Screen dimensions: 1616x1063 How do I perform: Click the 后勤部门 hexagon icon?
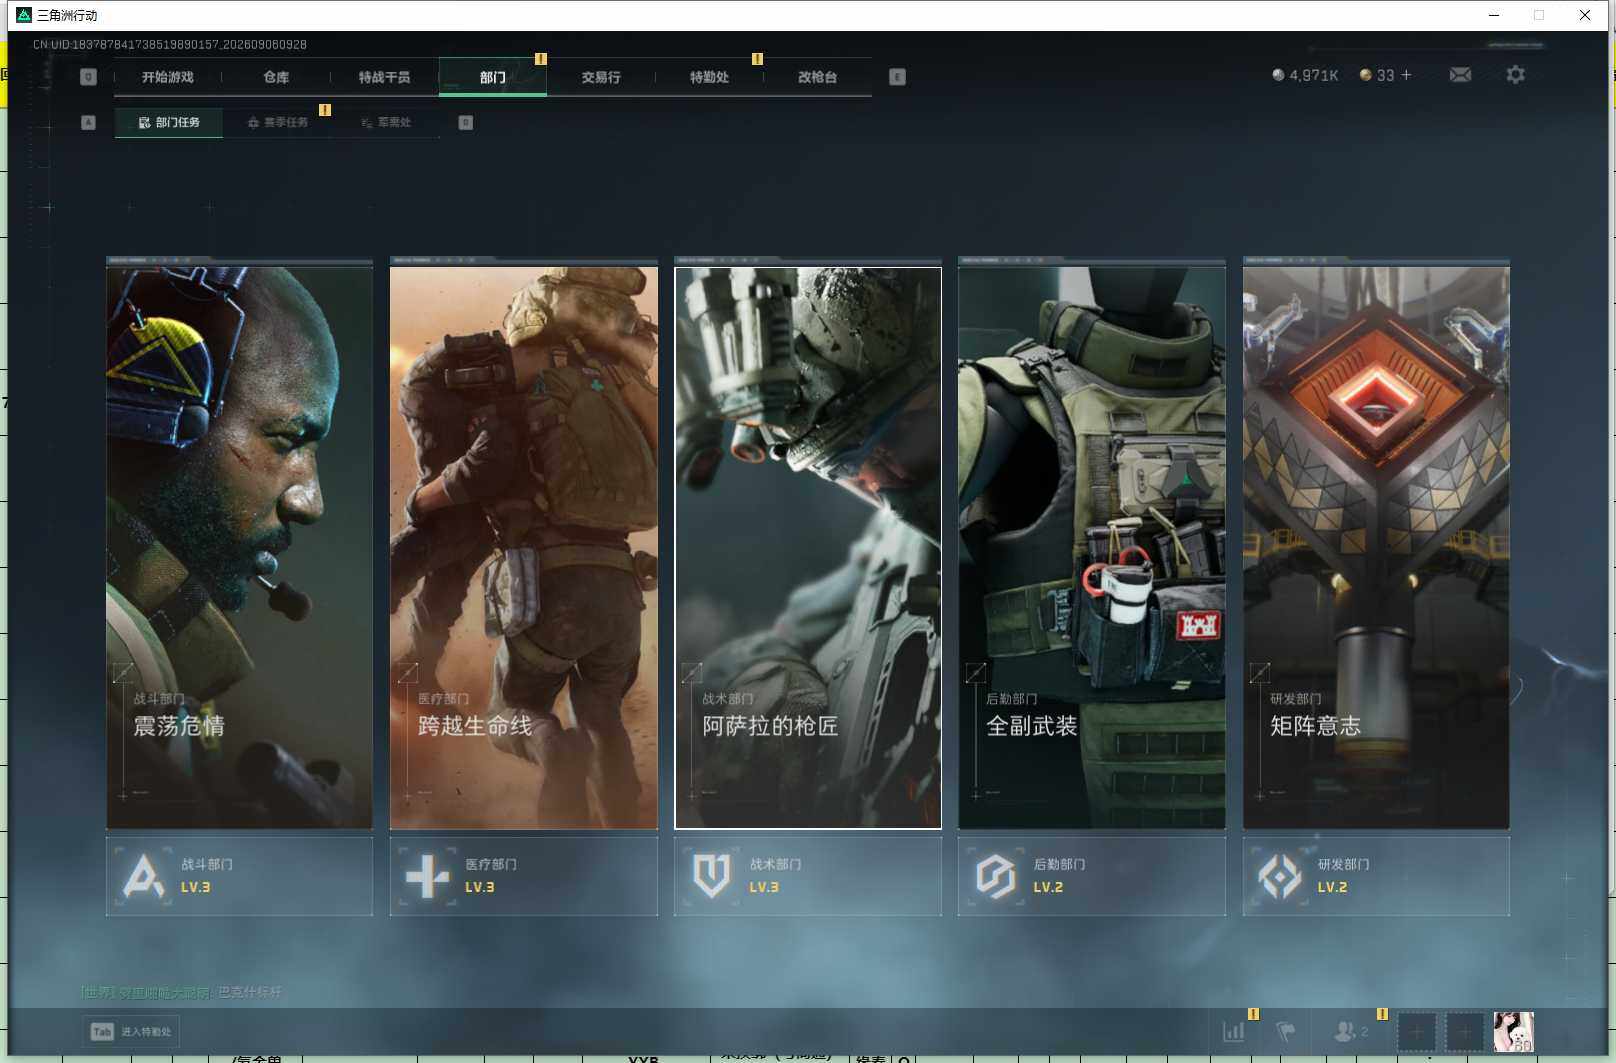[x=996, y=876]
